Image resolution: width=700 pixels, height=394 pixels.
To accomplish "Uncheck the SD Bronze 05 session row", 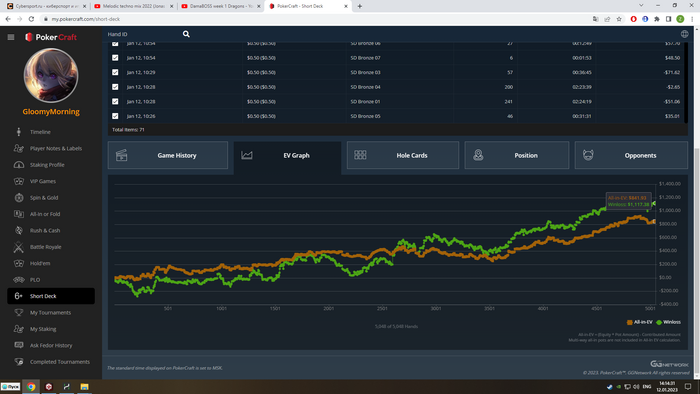I will (115, 116).
